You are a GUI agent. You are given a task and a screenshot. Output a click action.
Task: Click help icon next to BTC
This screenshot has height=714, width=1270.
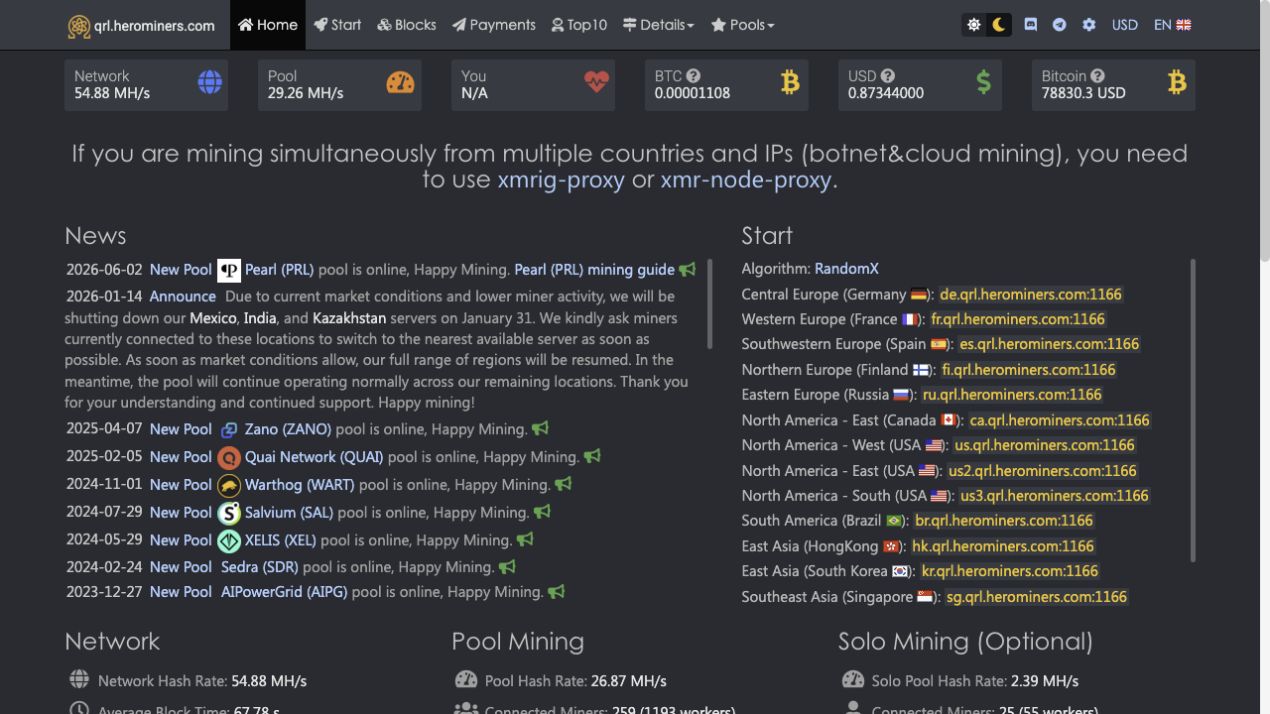693,76
